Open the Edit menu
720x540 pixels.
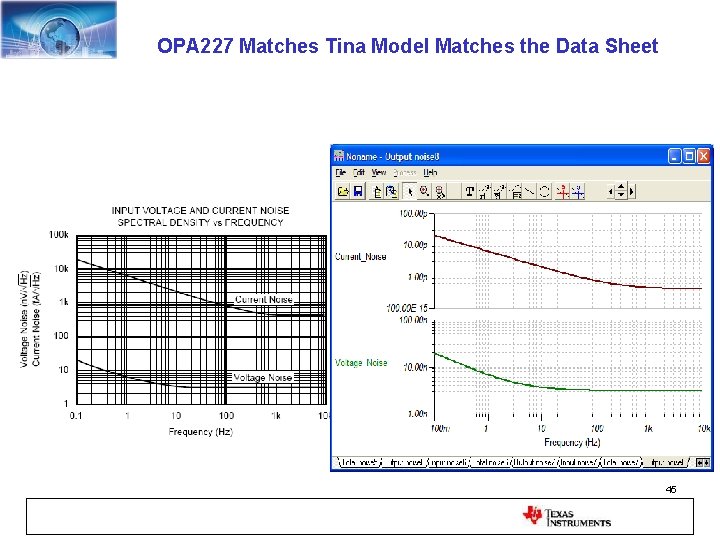pyautogui.click(x=359, y=173)
